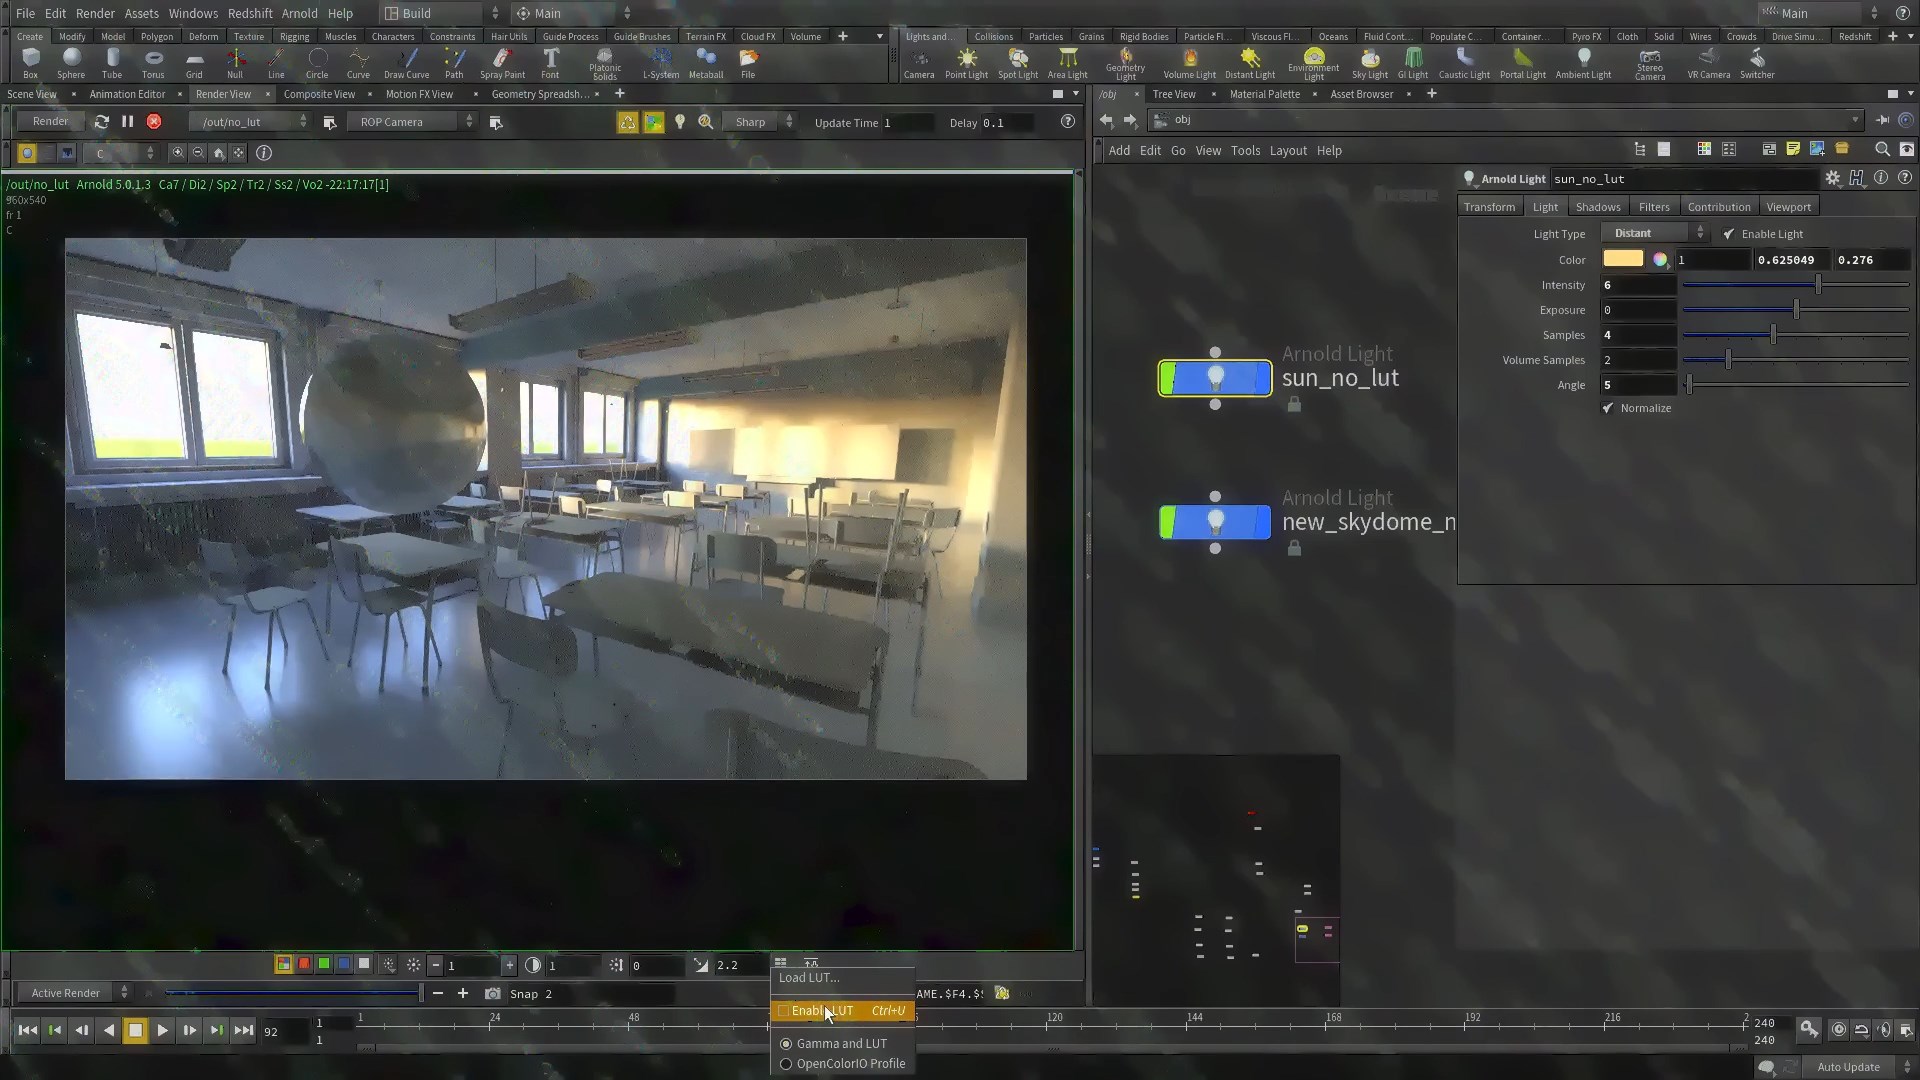Click the light color swatch
The height and width of the screenshot is (1080, 1920).
[x=1622, y=259]
